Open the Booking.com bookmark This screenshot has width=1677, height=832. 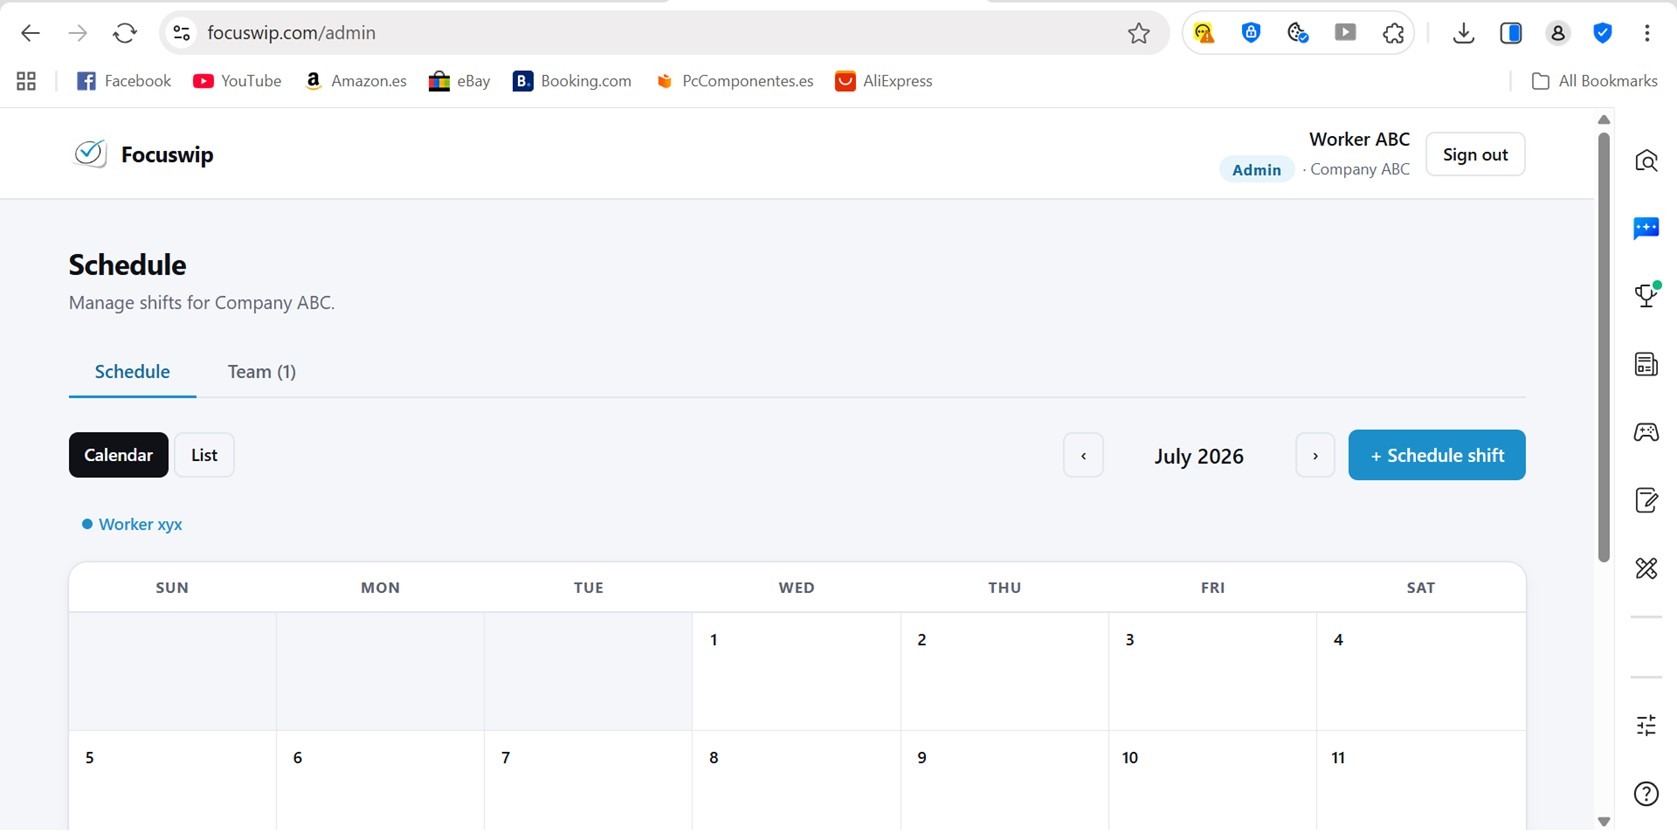(572, 81)
